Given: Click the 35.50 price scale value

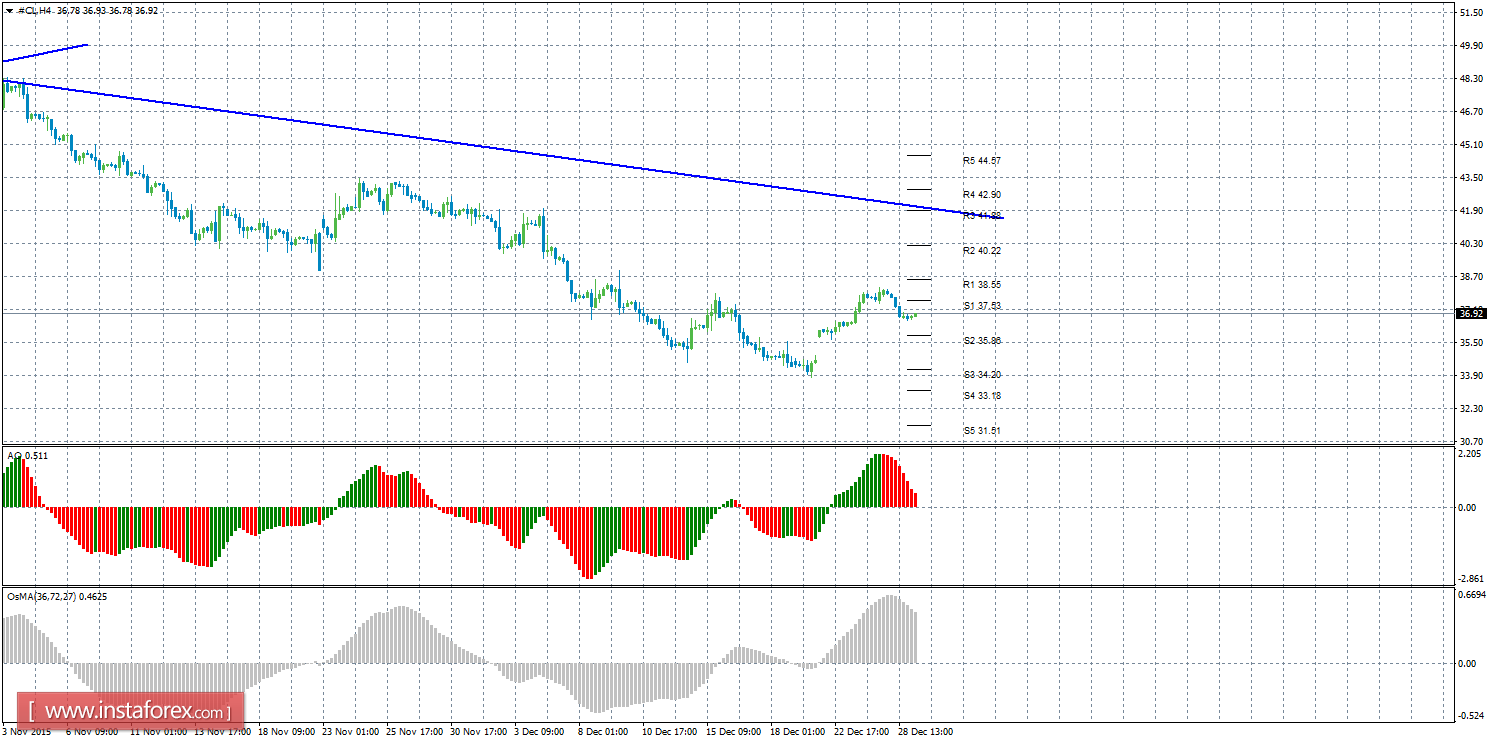Looking at the screenshot, I should coord(1471,343).
